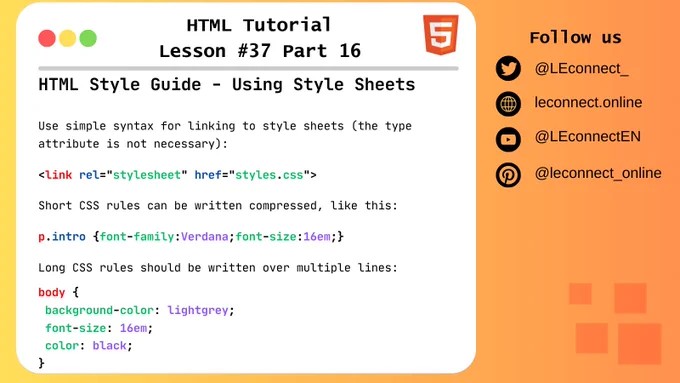
Task: Click the Twitter bird icon
Action: (x=508, y=69)
